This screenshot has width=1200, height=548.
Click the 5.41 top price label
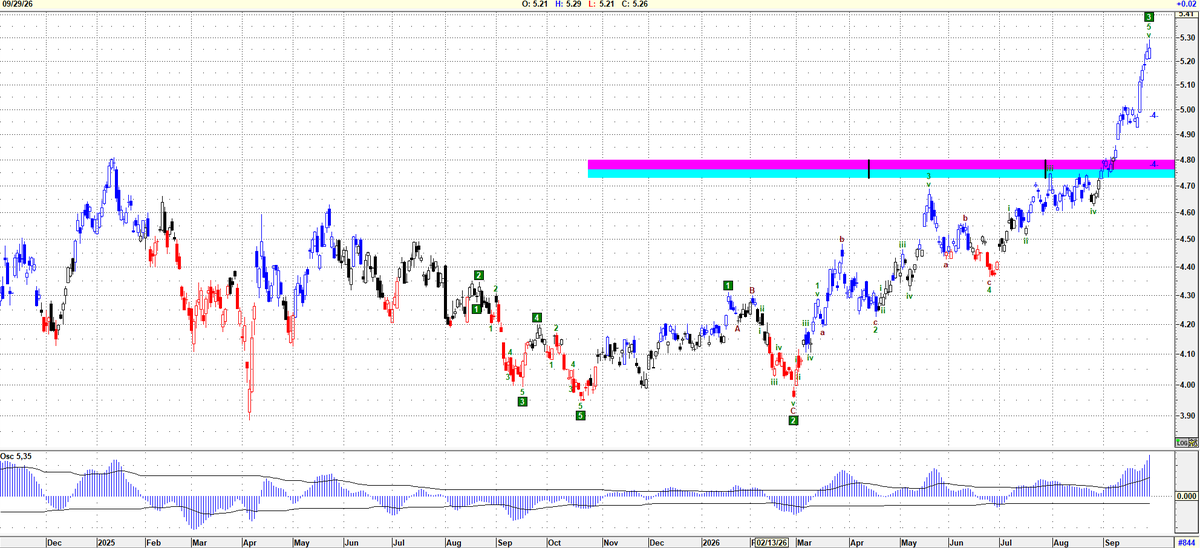[1187, 16]
